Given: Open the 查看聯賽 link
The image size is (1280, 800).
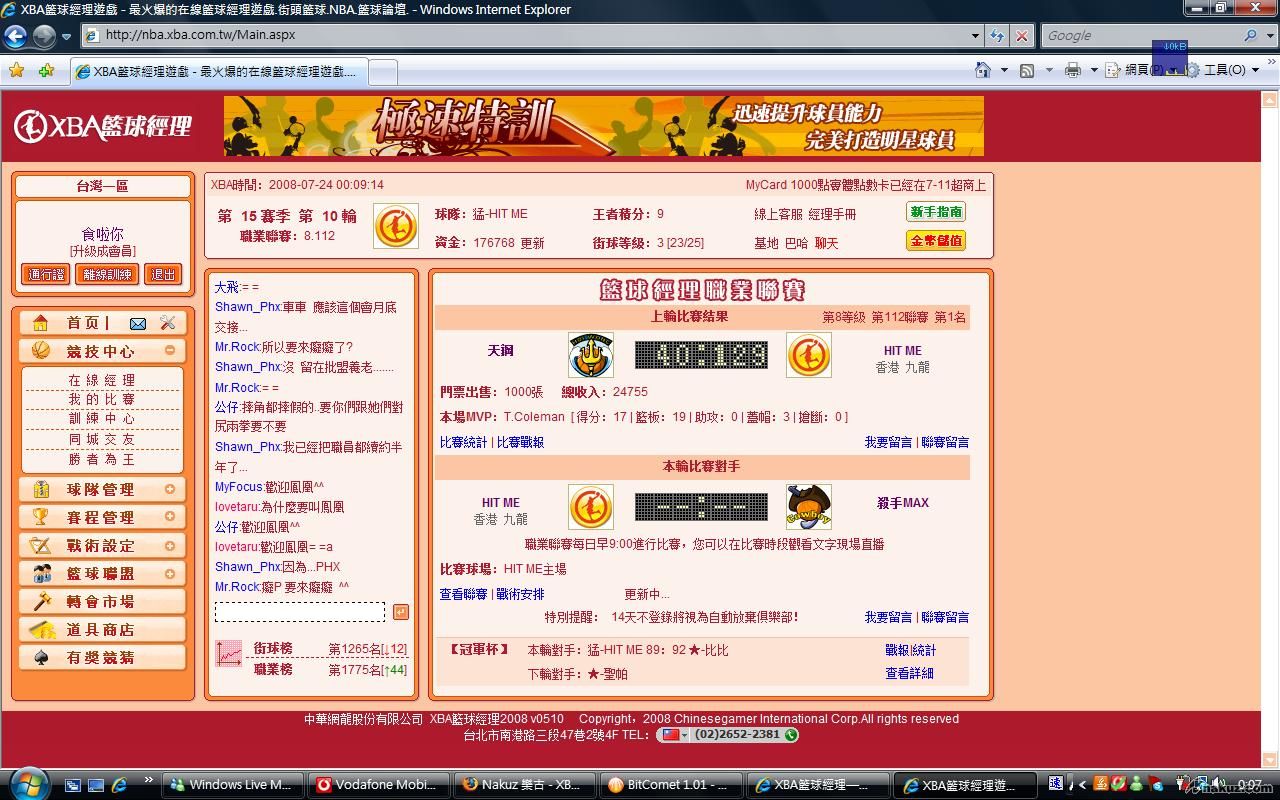Looking at the screenshot, I should tap(464, 594).
